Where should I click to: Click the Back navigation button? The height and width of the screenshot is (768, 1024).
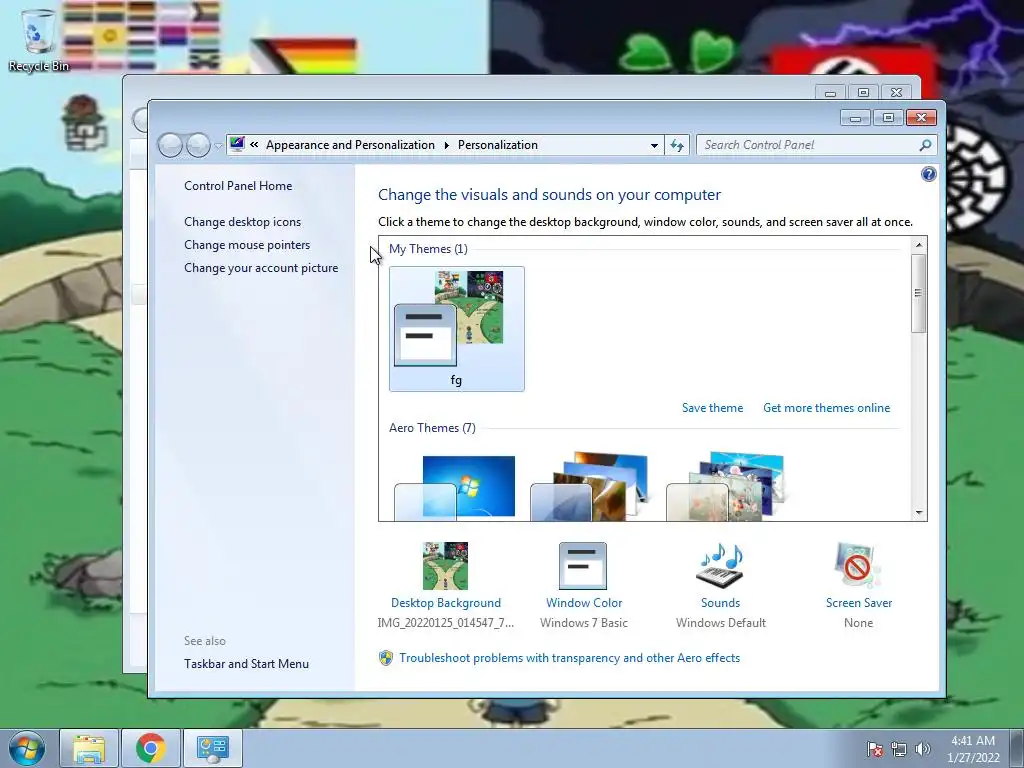click(x=170, y=145)
